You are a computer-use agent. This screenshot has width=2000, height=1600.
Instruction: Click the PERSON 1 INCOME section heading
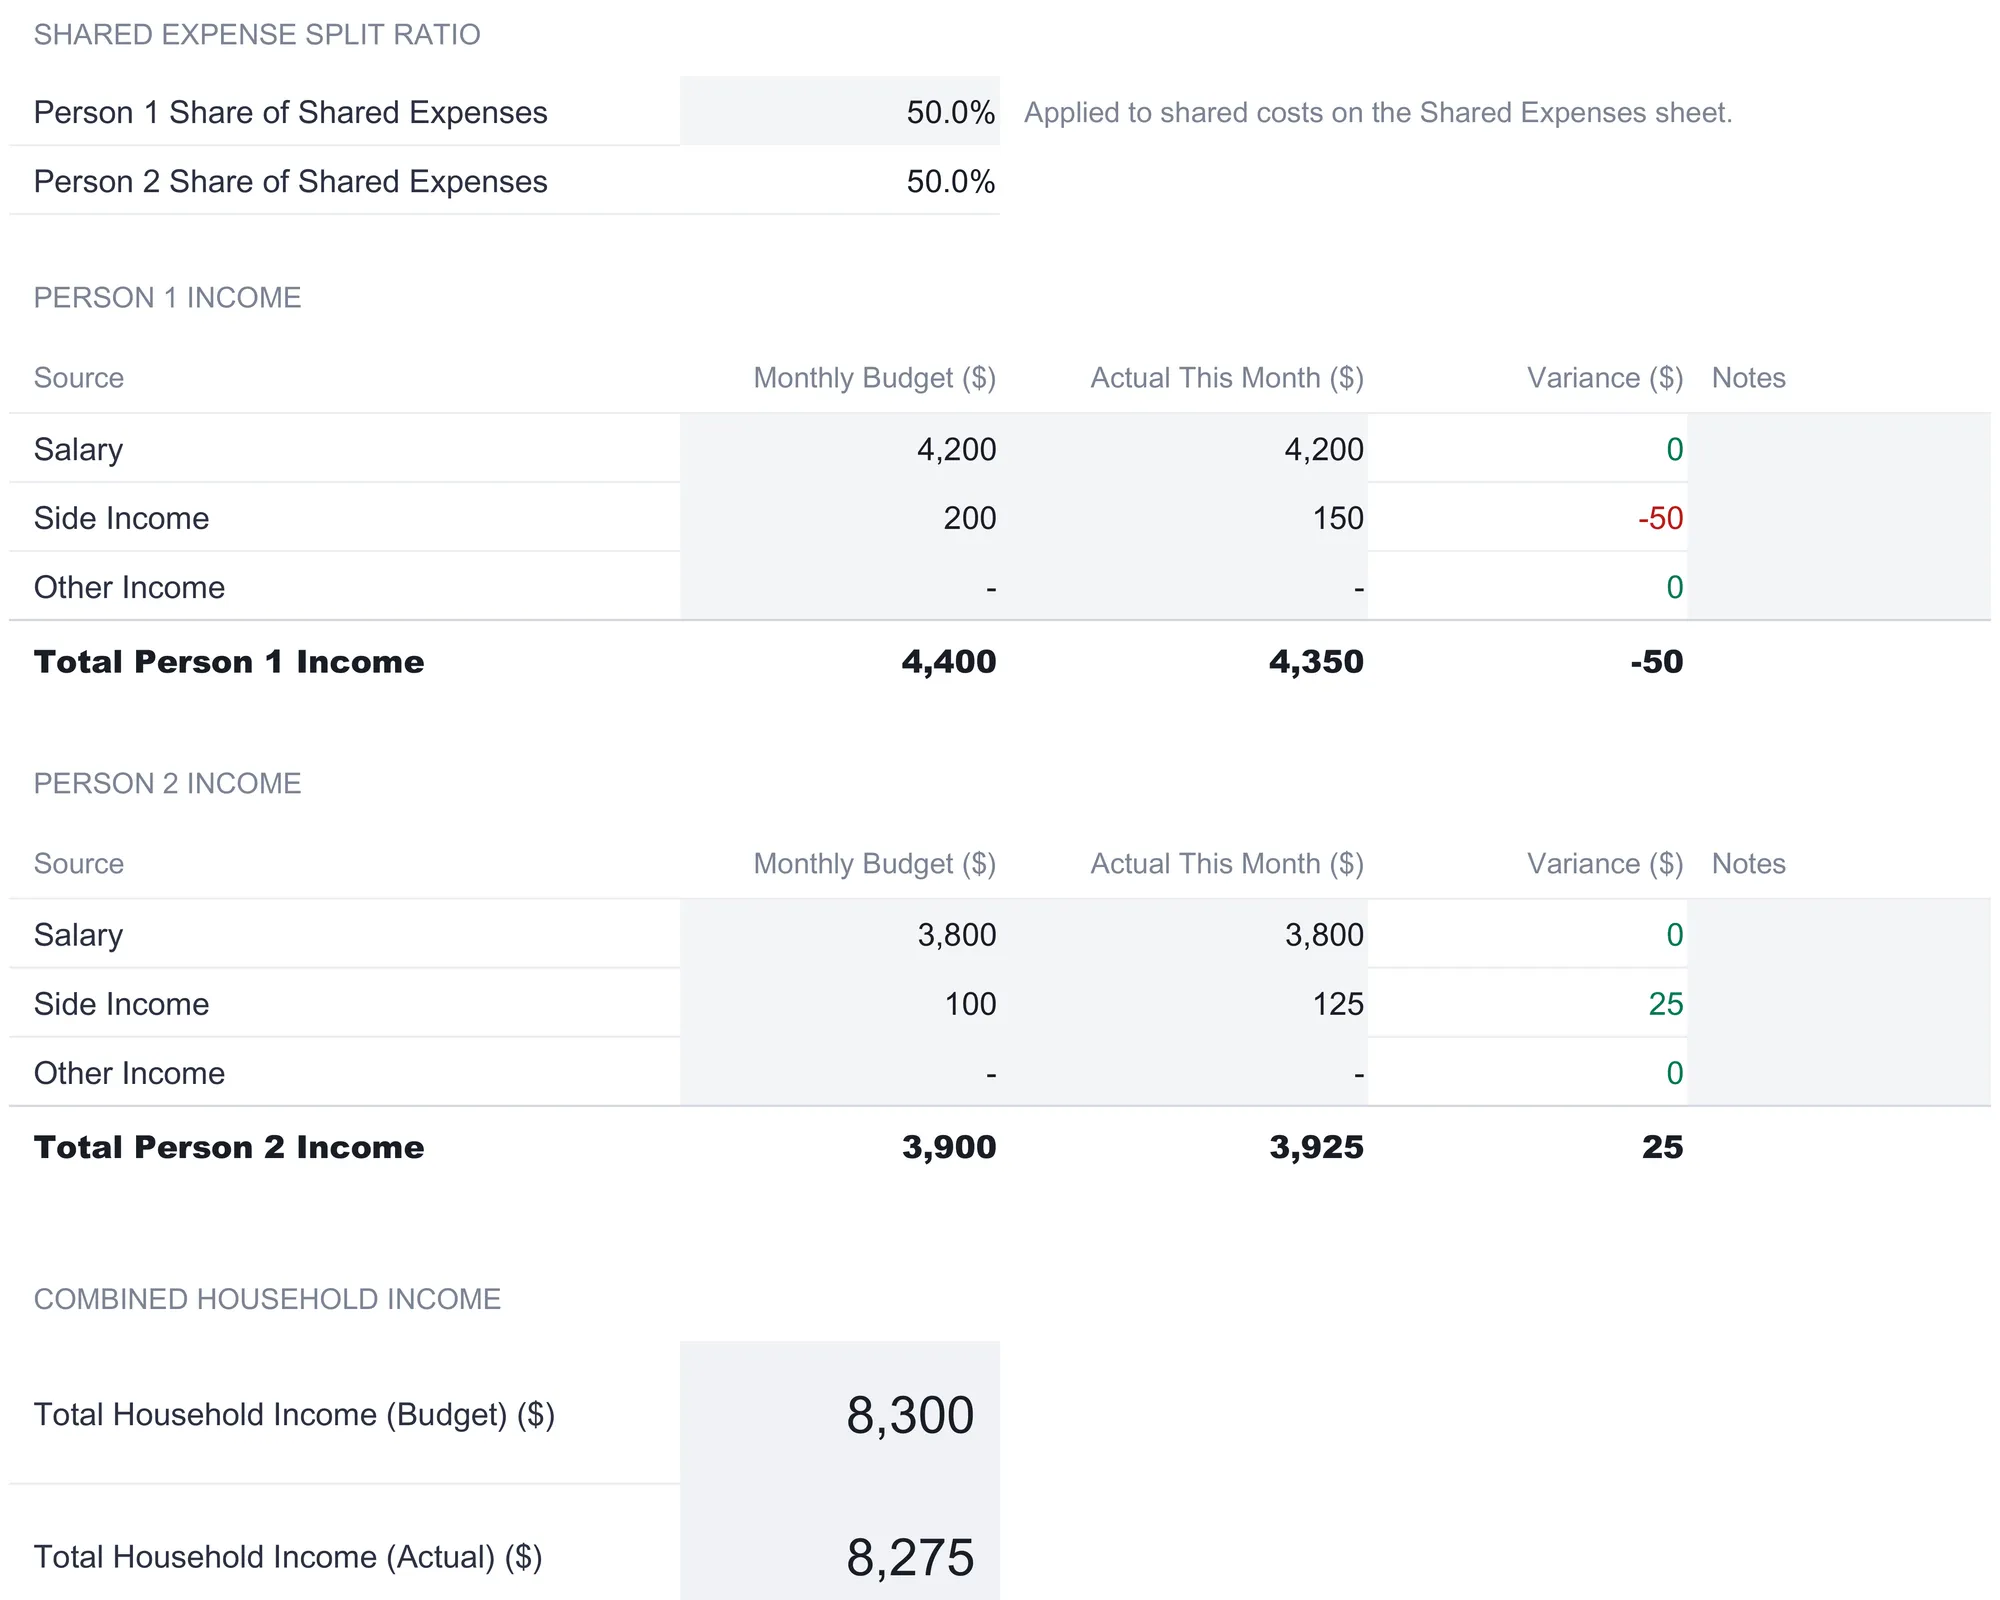(167, 297)
